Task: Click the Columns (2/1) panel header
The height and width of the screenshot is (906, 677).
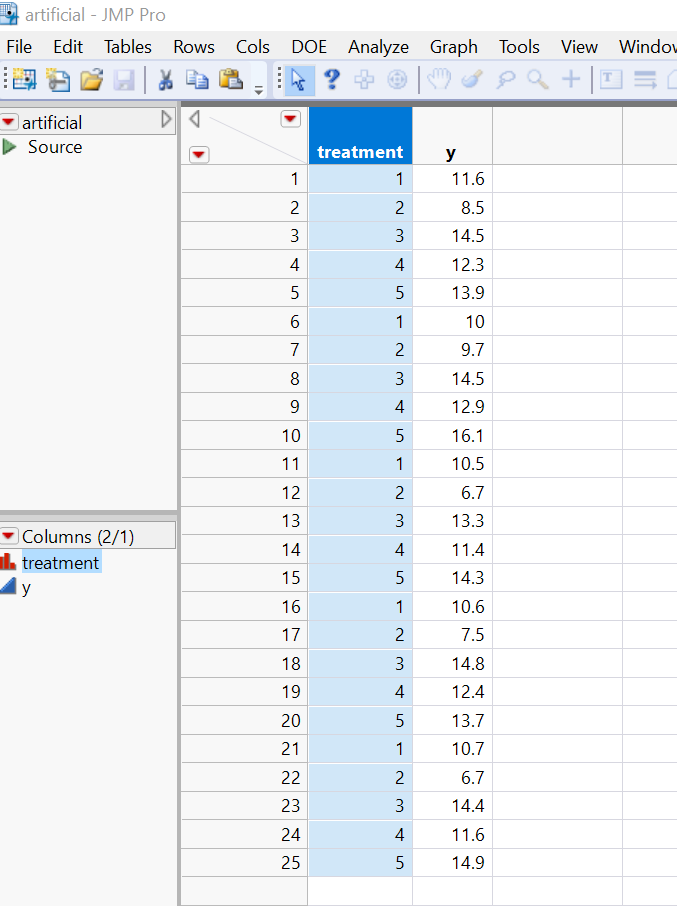Action: click(x=88, y=536)
